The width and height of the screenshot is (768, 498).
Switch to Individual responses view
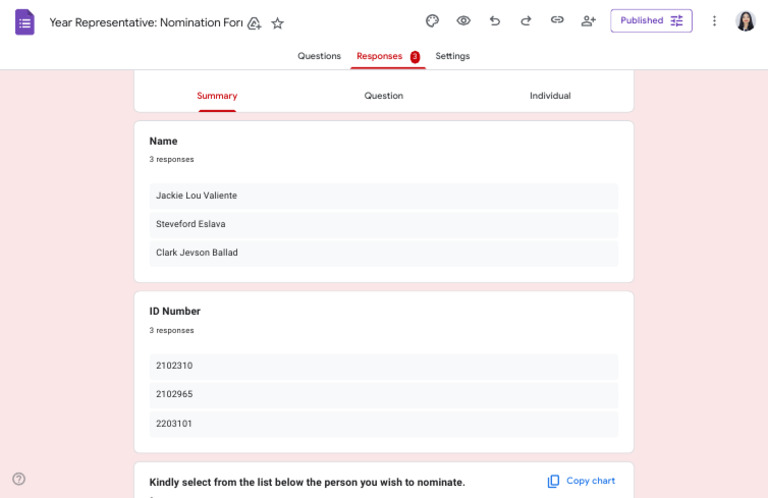[550, 95]
